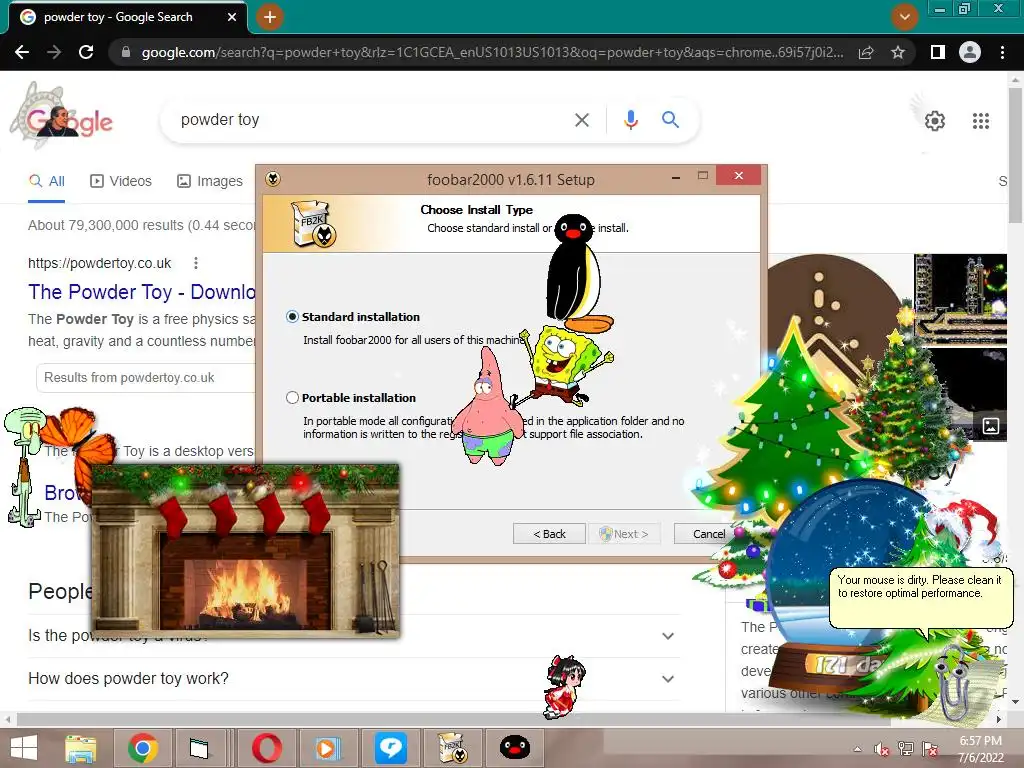Screen dimensions: 1024x768
Task: Open The Powder Toy - Download result link
Action: tap(141, 292)
